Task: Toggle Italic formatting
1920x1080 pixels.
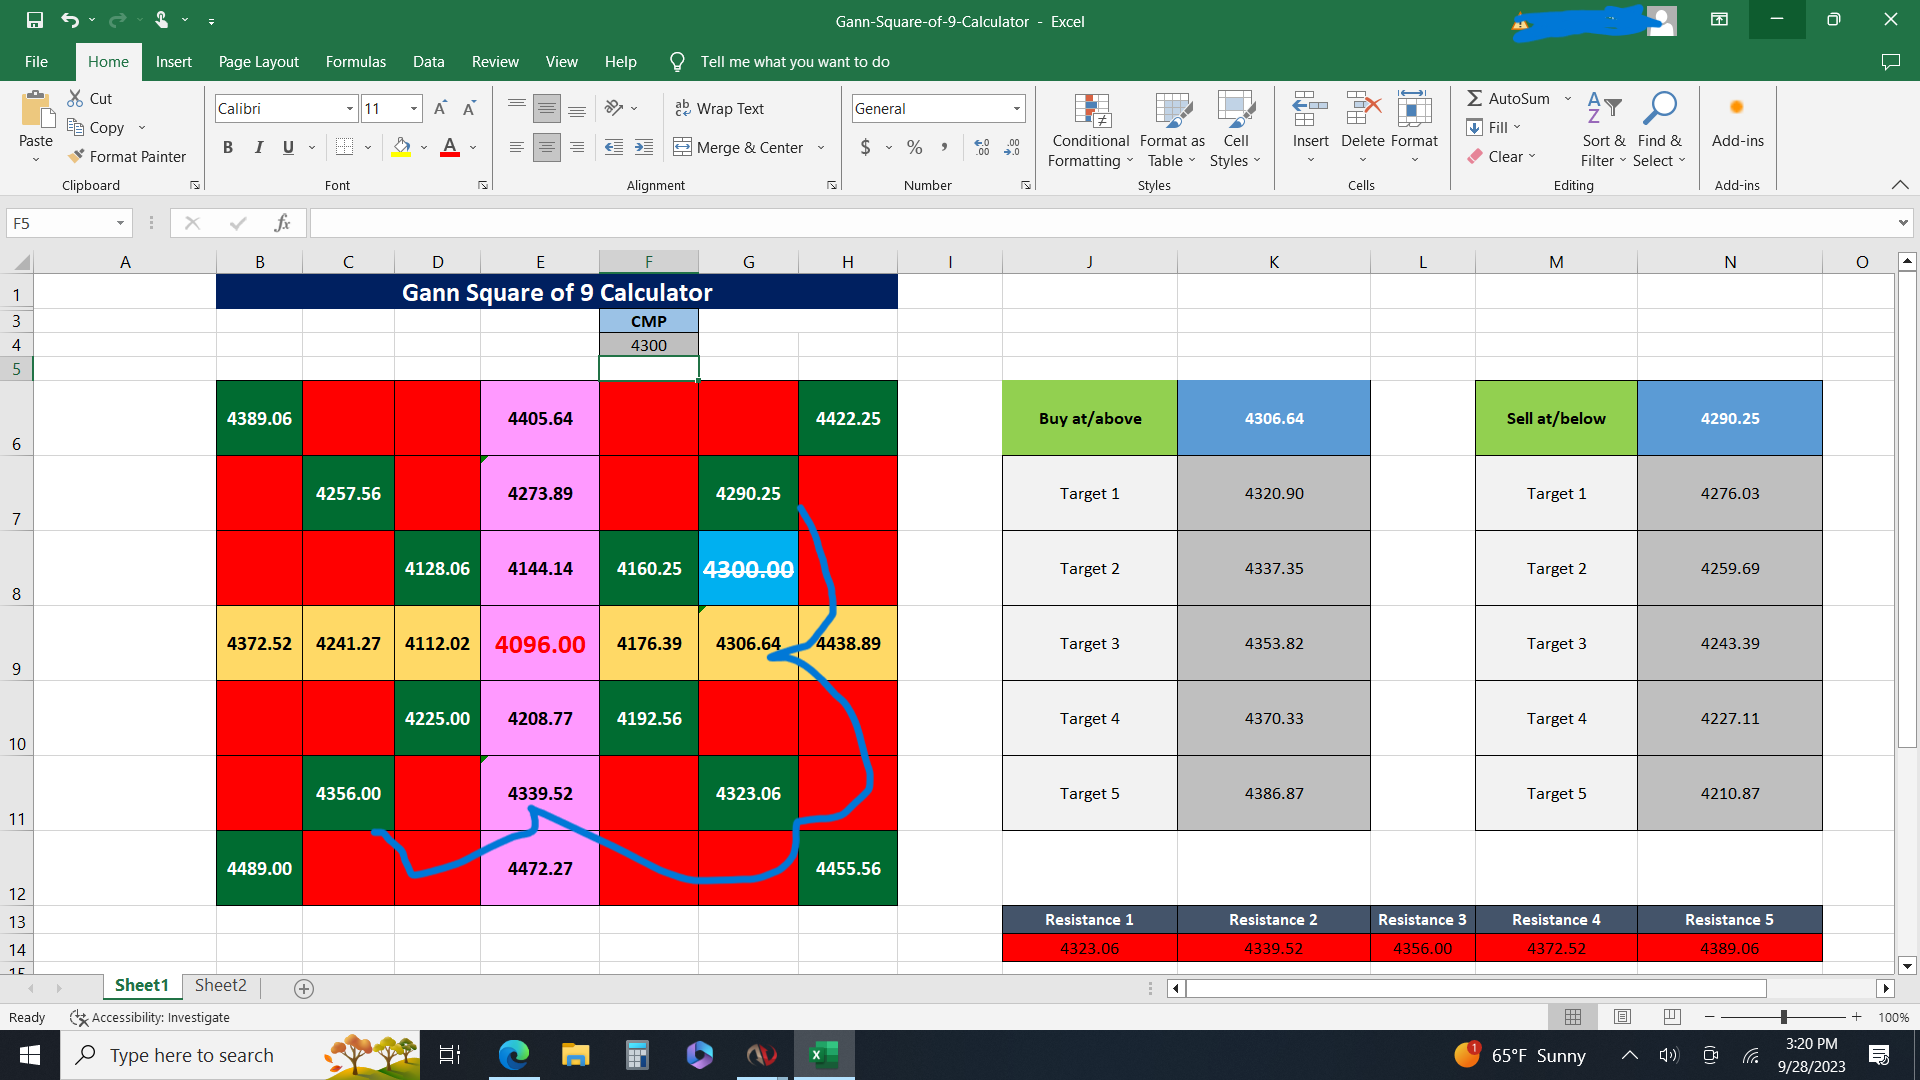Action: click(x=258, y=147)
